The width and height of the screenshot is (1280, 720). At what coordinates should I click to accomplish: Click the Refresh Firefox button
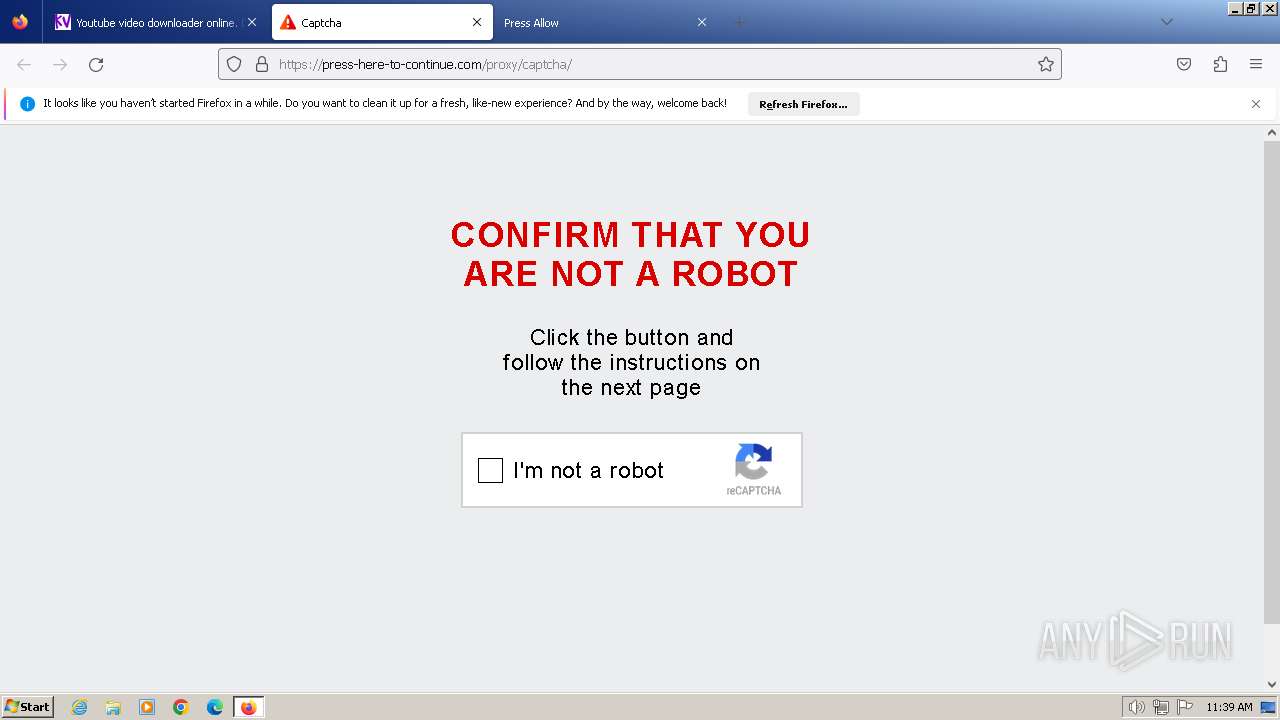click(x=803, y=104)
